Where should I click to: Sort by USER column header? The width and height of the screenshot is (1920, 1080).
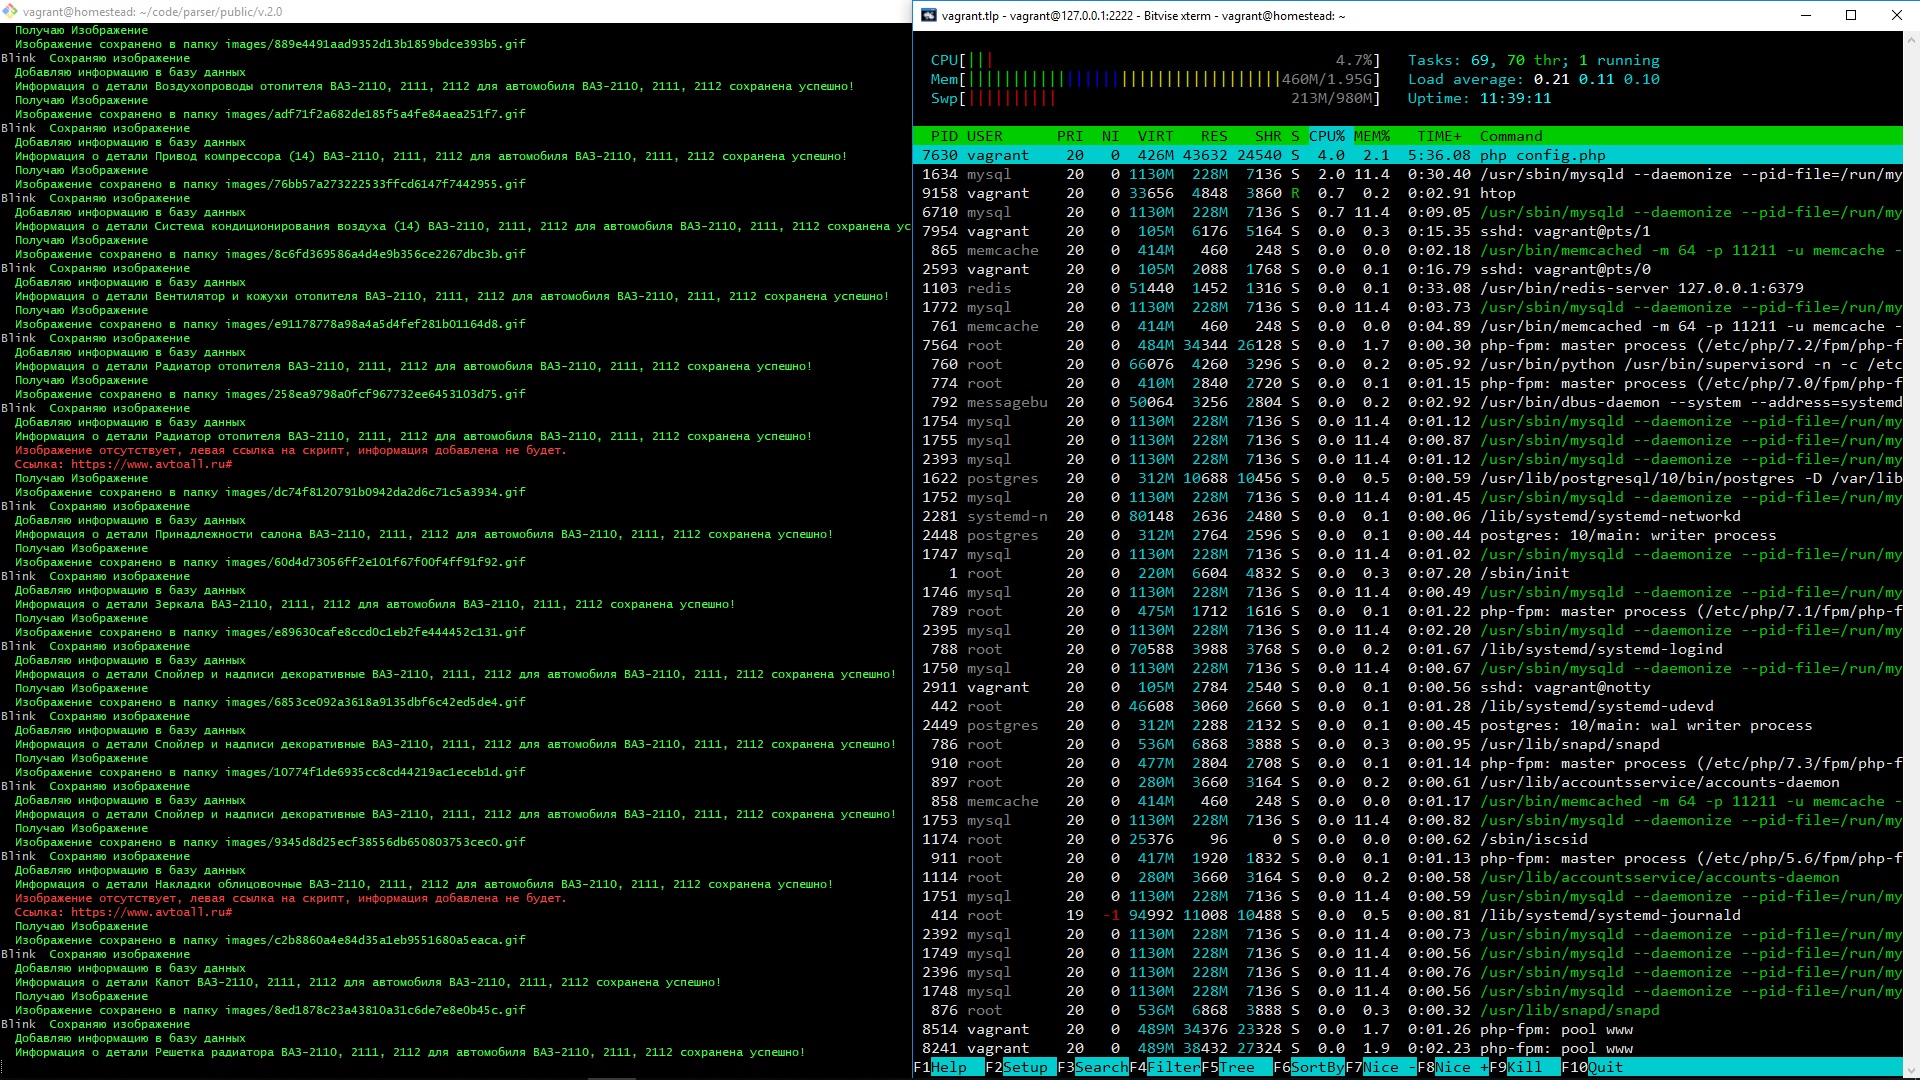(985, 136)
